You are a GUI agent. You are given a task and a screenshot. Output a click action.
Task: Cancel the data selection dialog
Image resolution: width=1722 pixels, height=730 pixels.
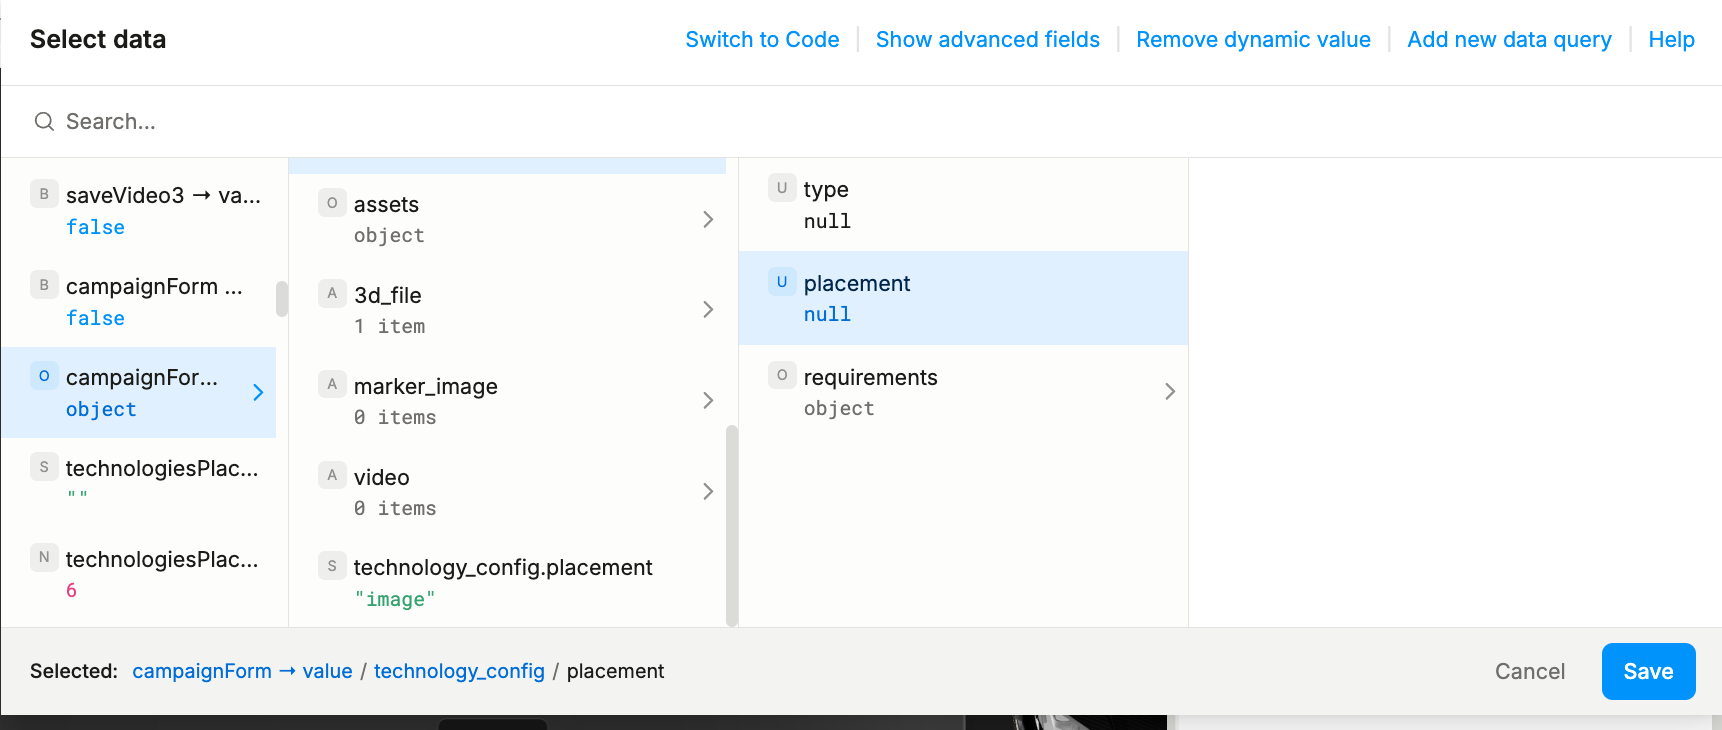(x=1529, y=672)
